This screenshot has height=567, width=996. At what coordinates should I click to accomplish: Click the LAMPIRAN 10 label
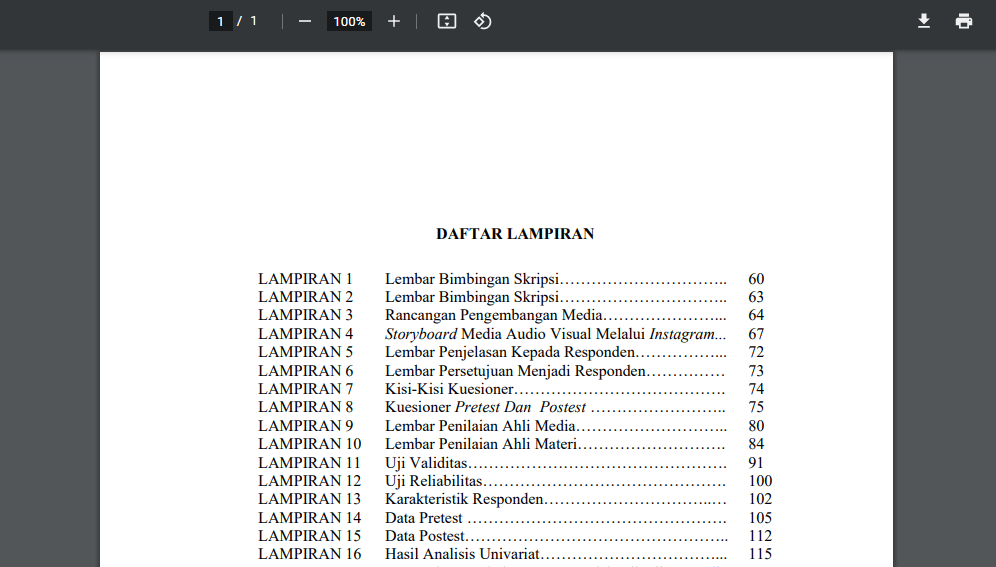tap(309, 444)
